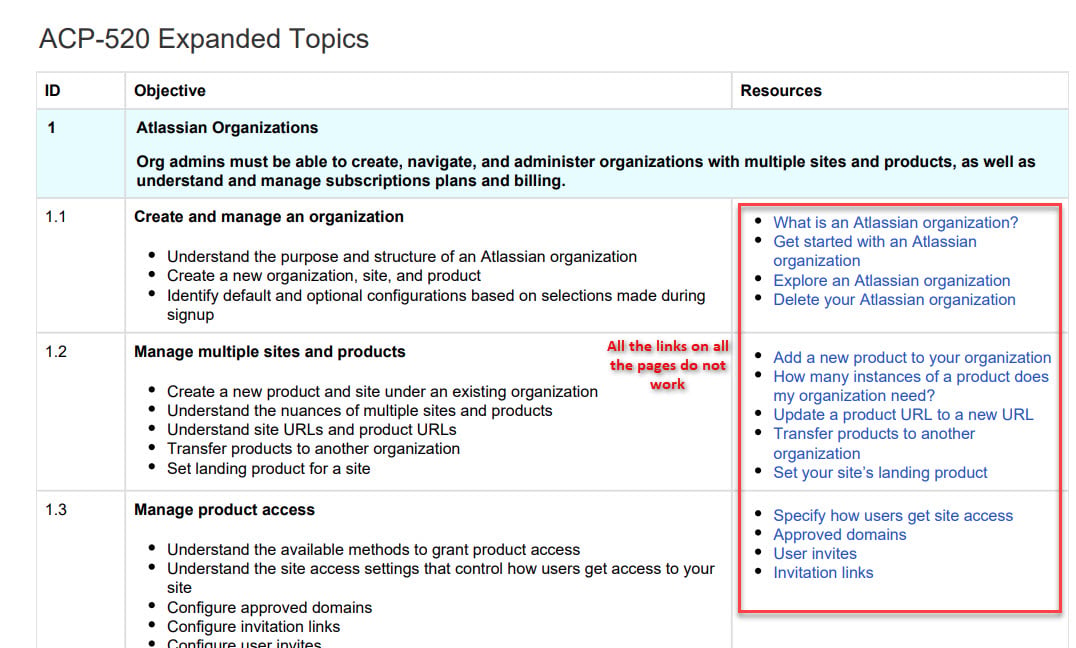Click the black "Transfer products to another organization" bullet
The width and height of the screenshot is (1076, 648).
pyautogui.click(x=314, y=449)
